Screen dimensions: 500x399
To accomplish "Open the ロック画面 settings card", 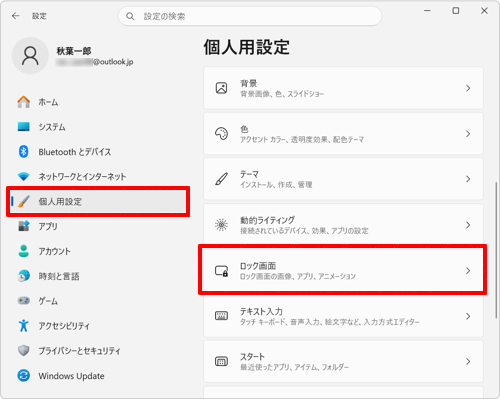I will pos(343,270).
